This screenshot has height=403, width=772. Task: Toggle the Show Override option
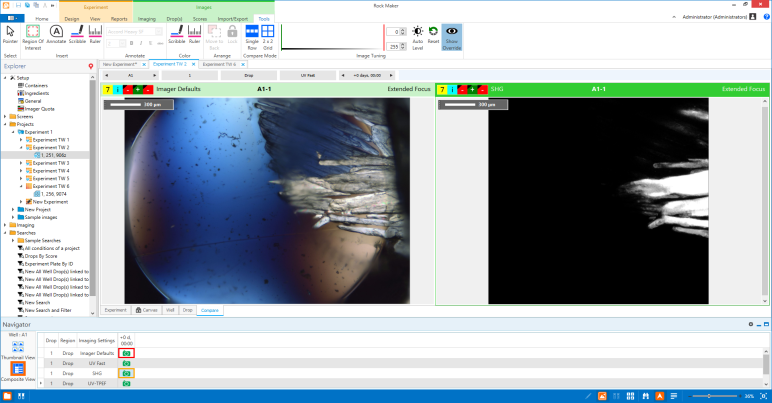(452, 36)
